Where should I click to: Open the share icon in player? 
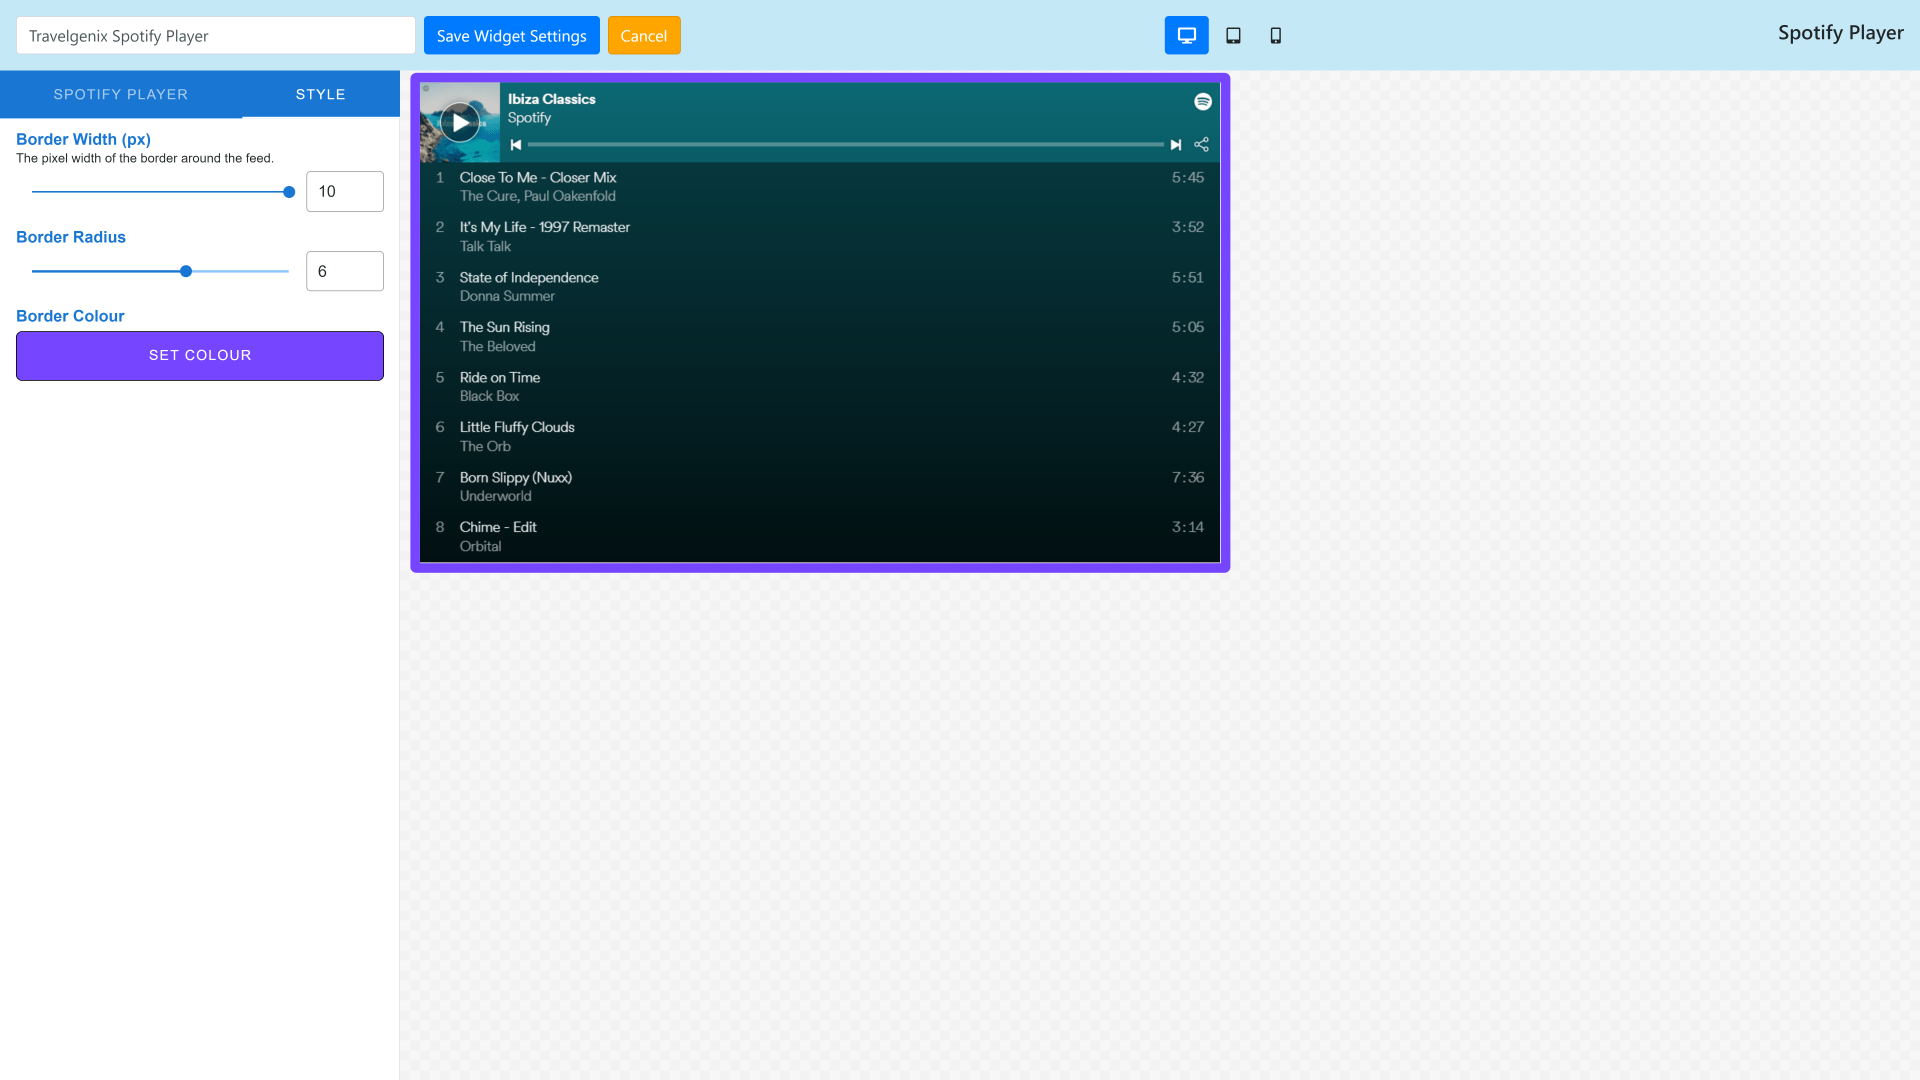1202,145
